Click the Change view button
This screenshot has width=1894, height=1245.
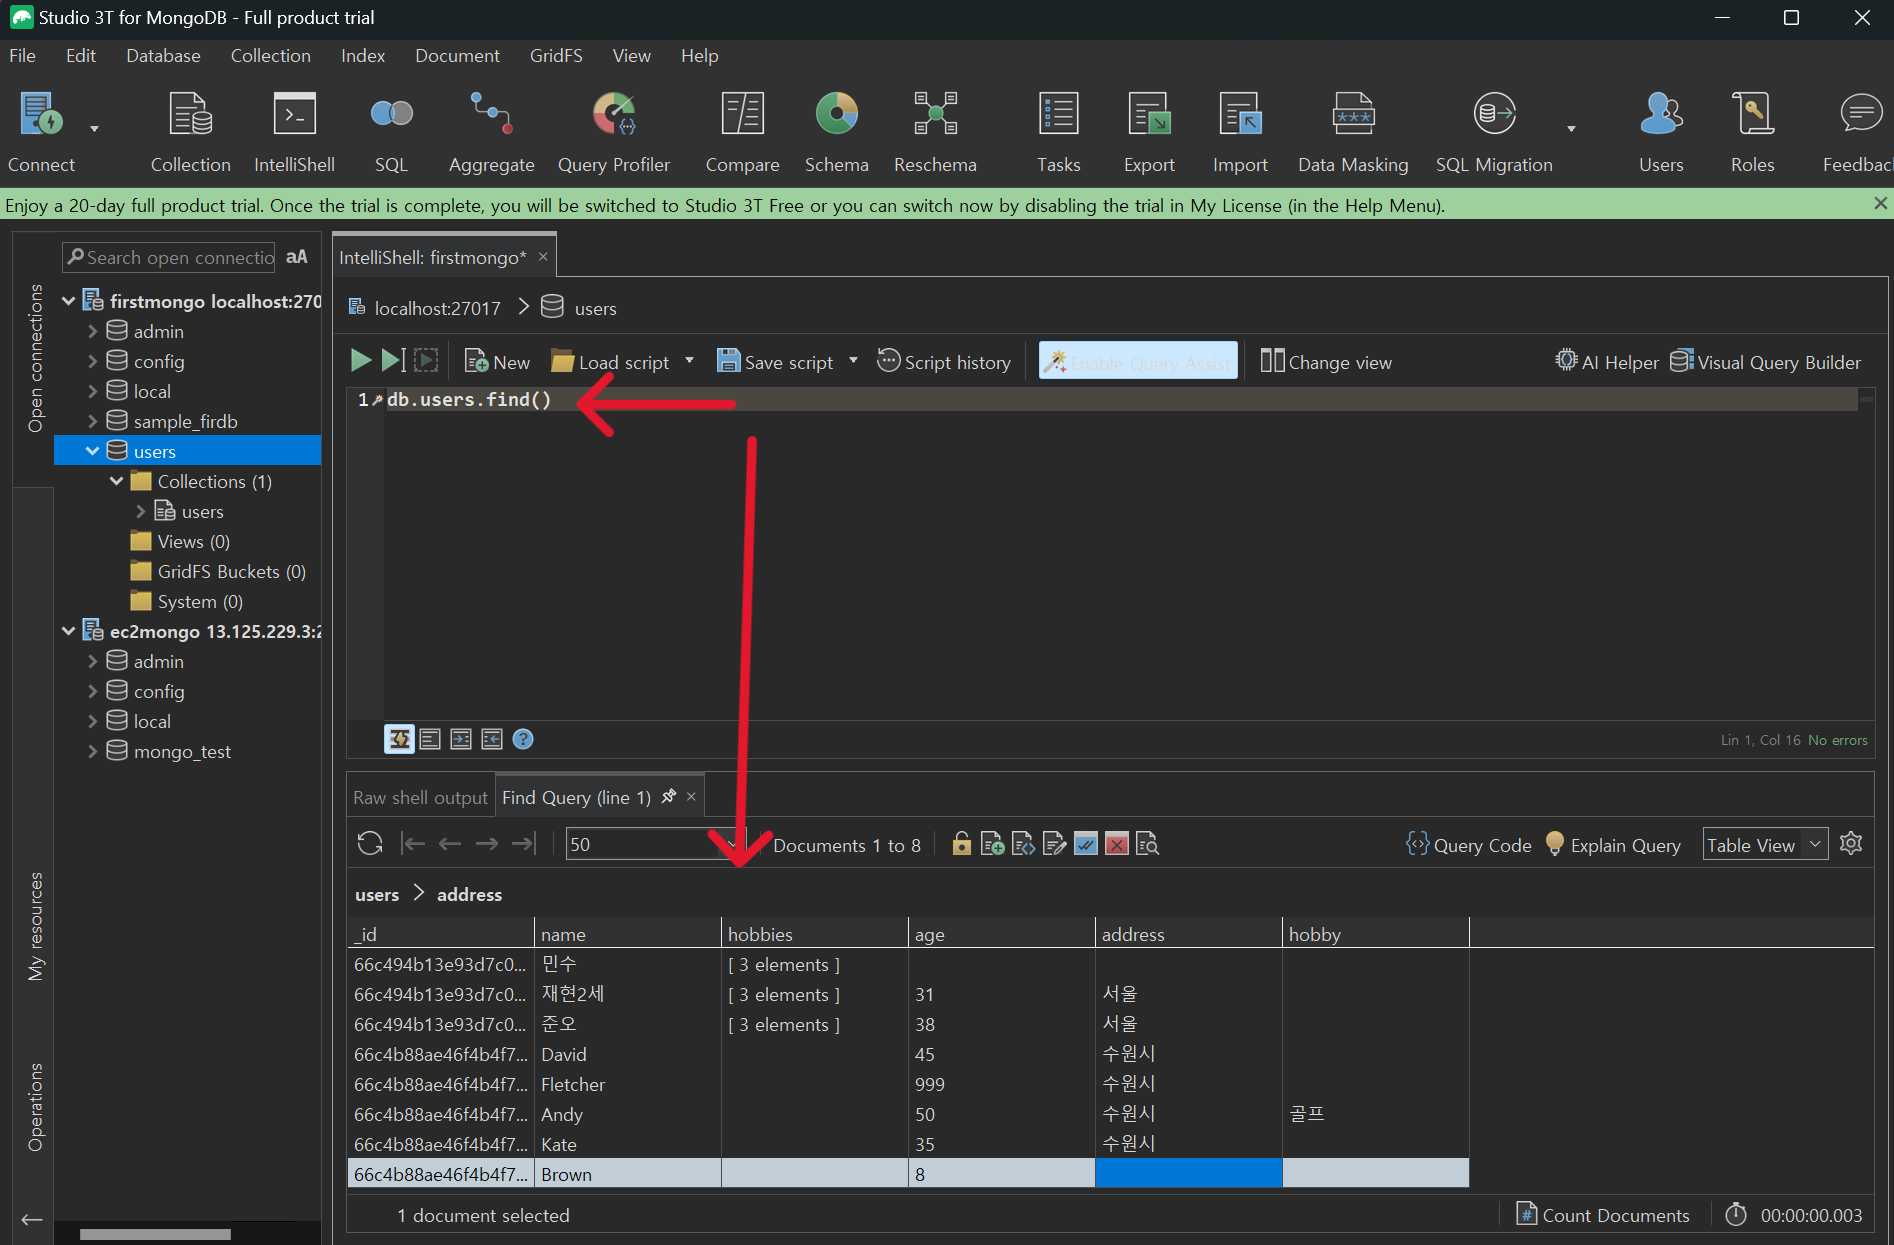click(1326, 361)
